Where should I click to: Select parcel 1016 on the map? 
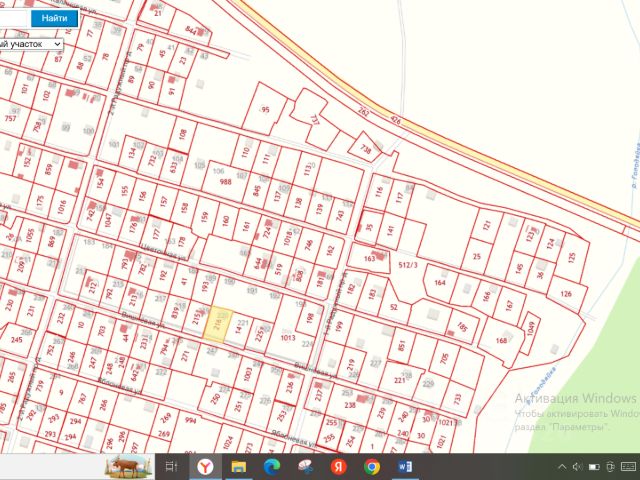click(x=62, y=207)
